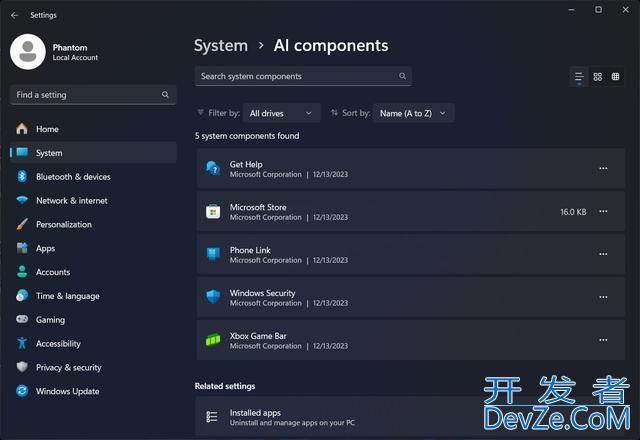Viewport: 640px width, 440px height.
Task: Select the Phone Link component name
Action: click(250, 250)
